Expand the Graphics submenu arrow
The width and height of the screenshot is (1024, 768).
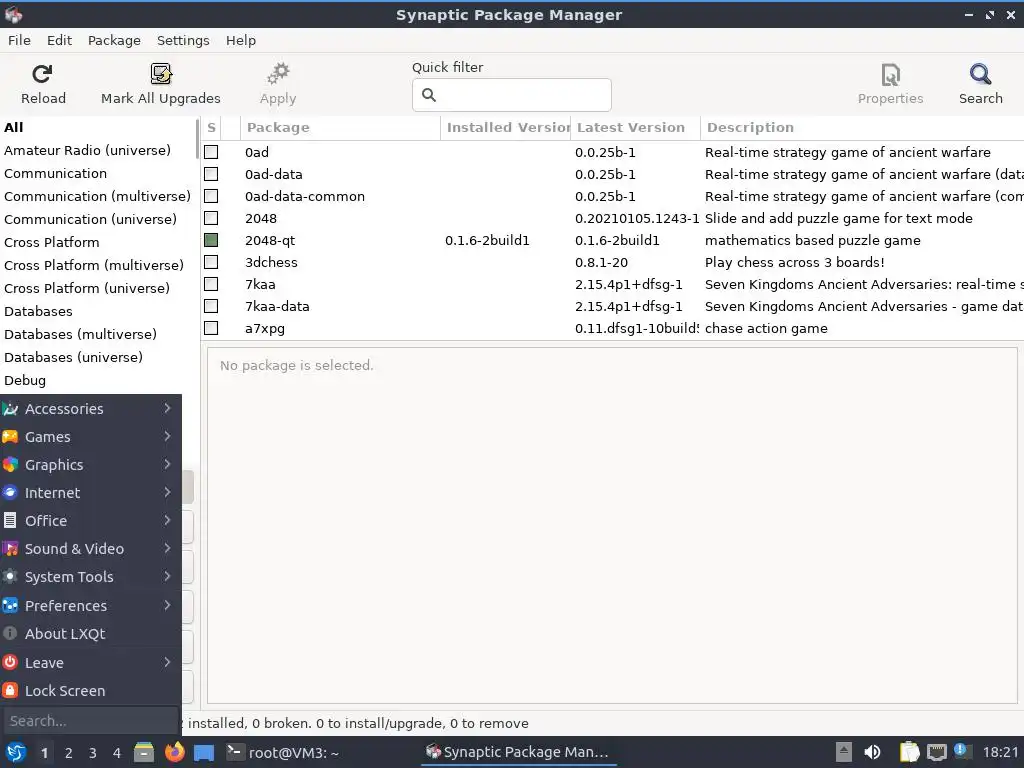point(167,464)
